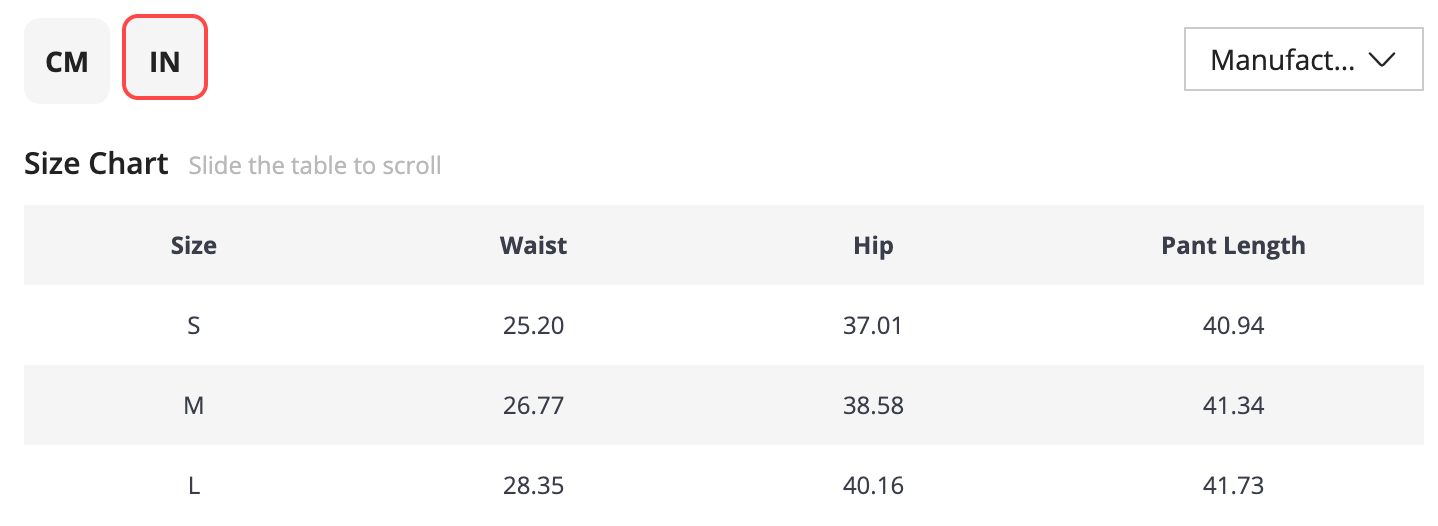Viewport: 1438px width, 526px height.
Task: Click pant length value 40.94
Action: pos(1233,325)
